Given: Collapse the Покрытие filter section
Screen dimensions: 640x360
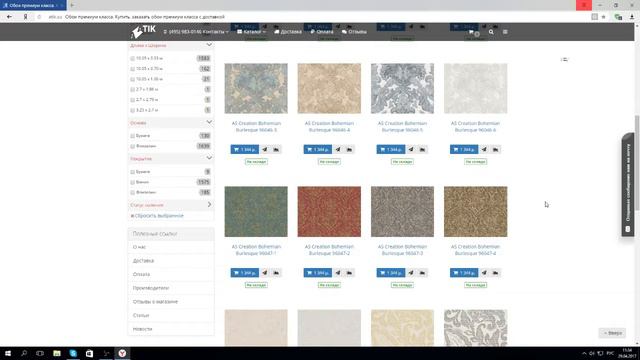Looking at the screenshot, I should pos(209,158).
